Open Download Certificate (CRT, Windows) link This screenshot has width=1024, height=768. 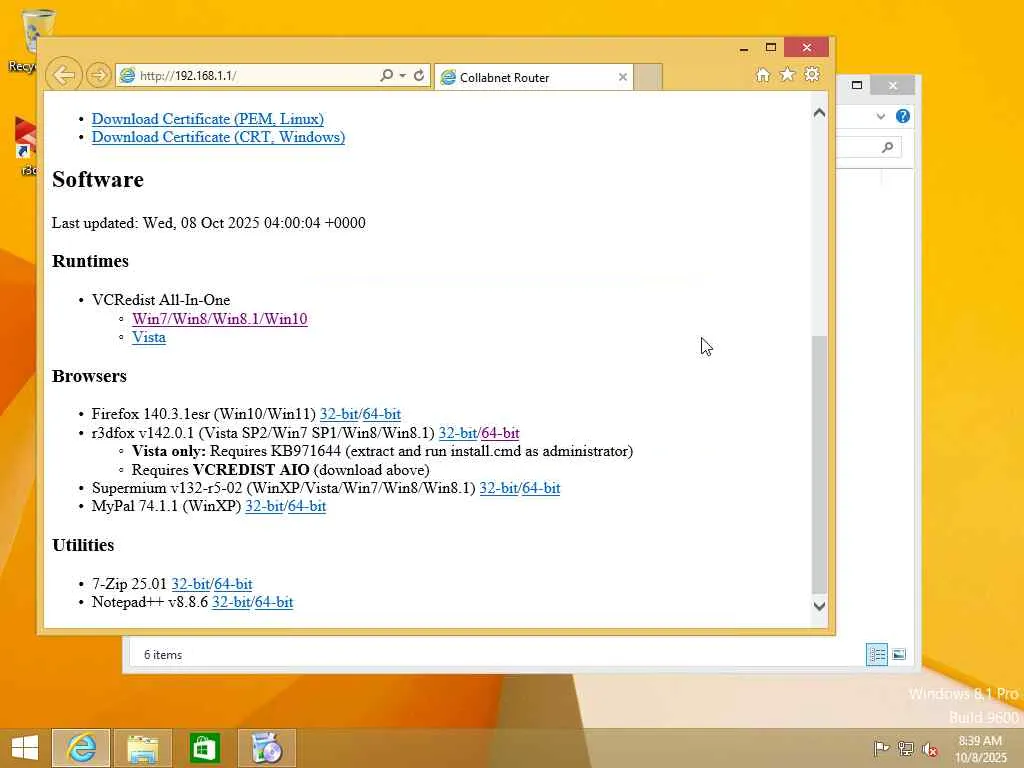(x=218, y=137)
